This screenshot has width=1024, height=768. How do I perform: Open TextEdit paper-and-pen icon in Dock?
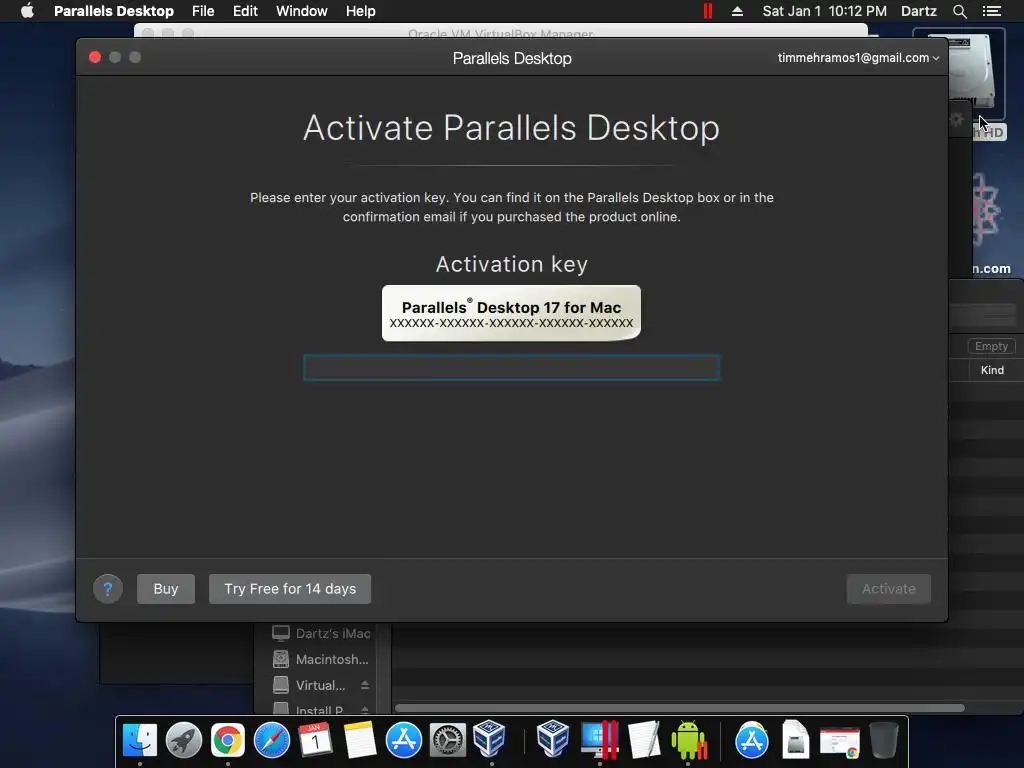click(644, 740)
